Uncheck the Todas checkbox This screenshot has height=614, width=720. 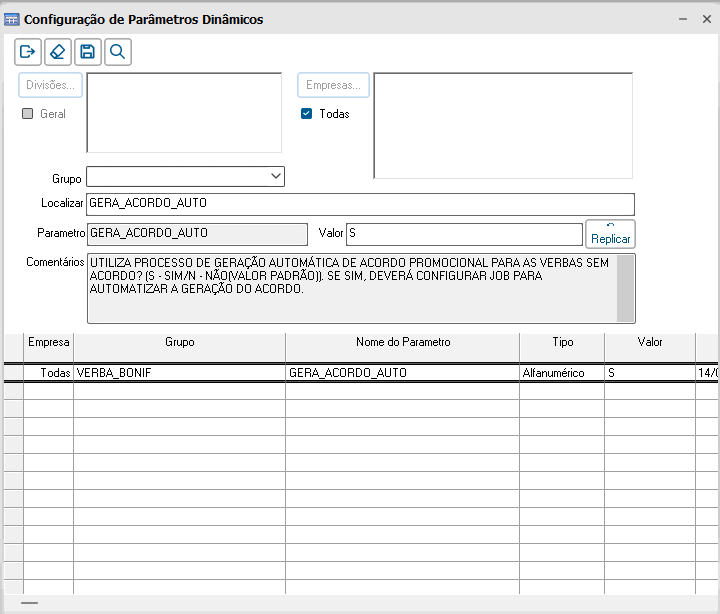[307, 114]
